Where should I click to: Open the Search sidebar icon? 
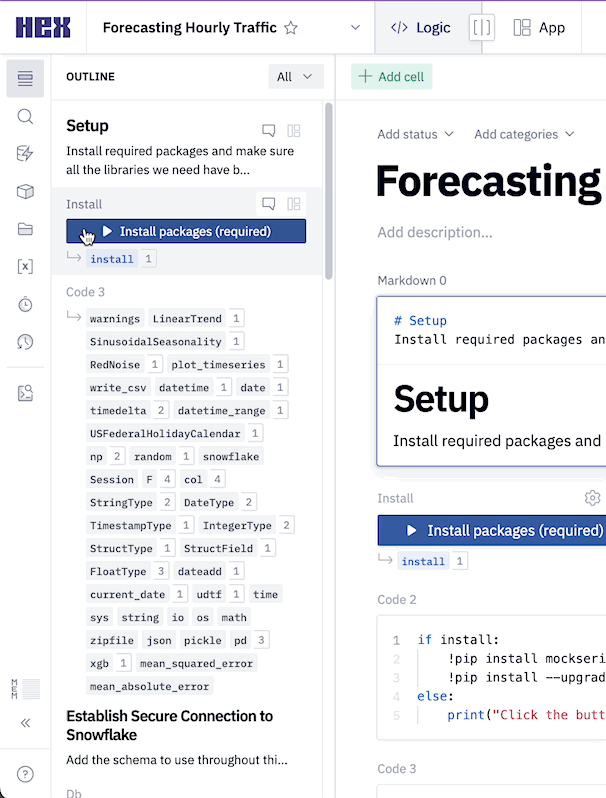pyautogui.click(x=25, y=116)
